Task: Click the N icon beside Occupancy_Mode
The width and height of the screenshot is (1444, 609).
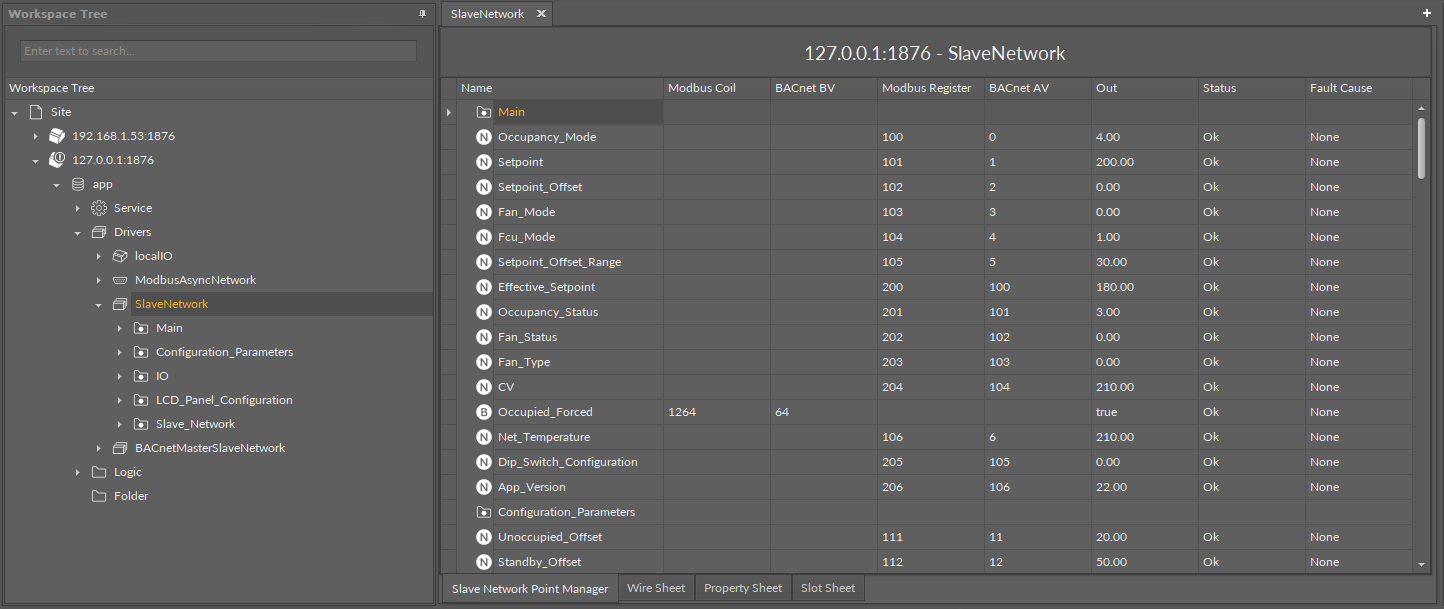Action: pos(484,137)
